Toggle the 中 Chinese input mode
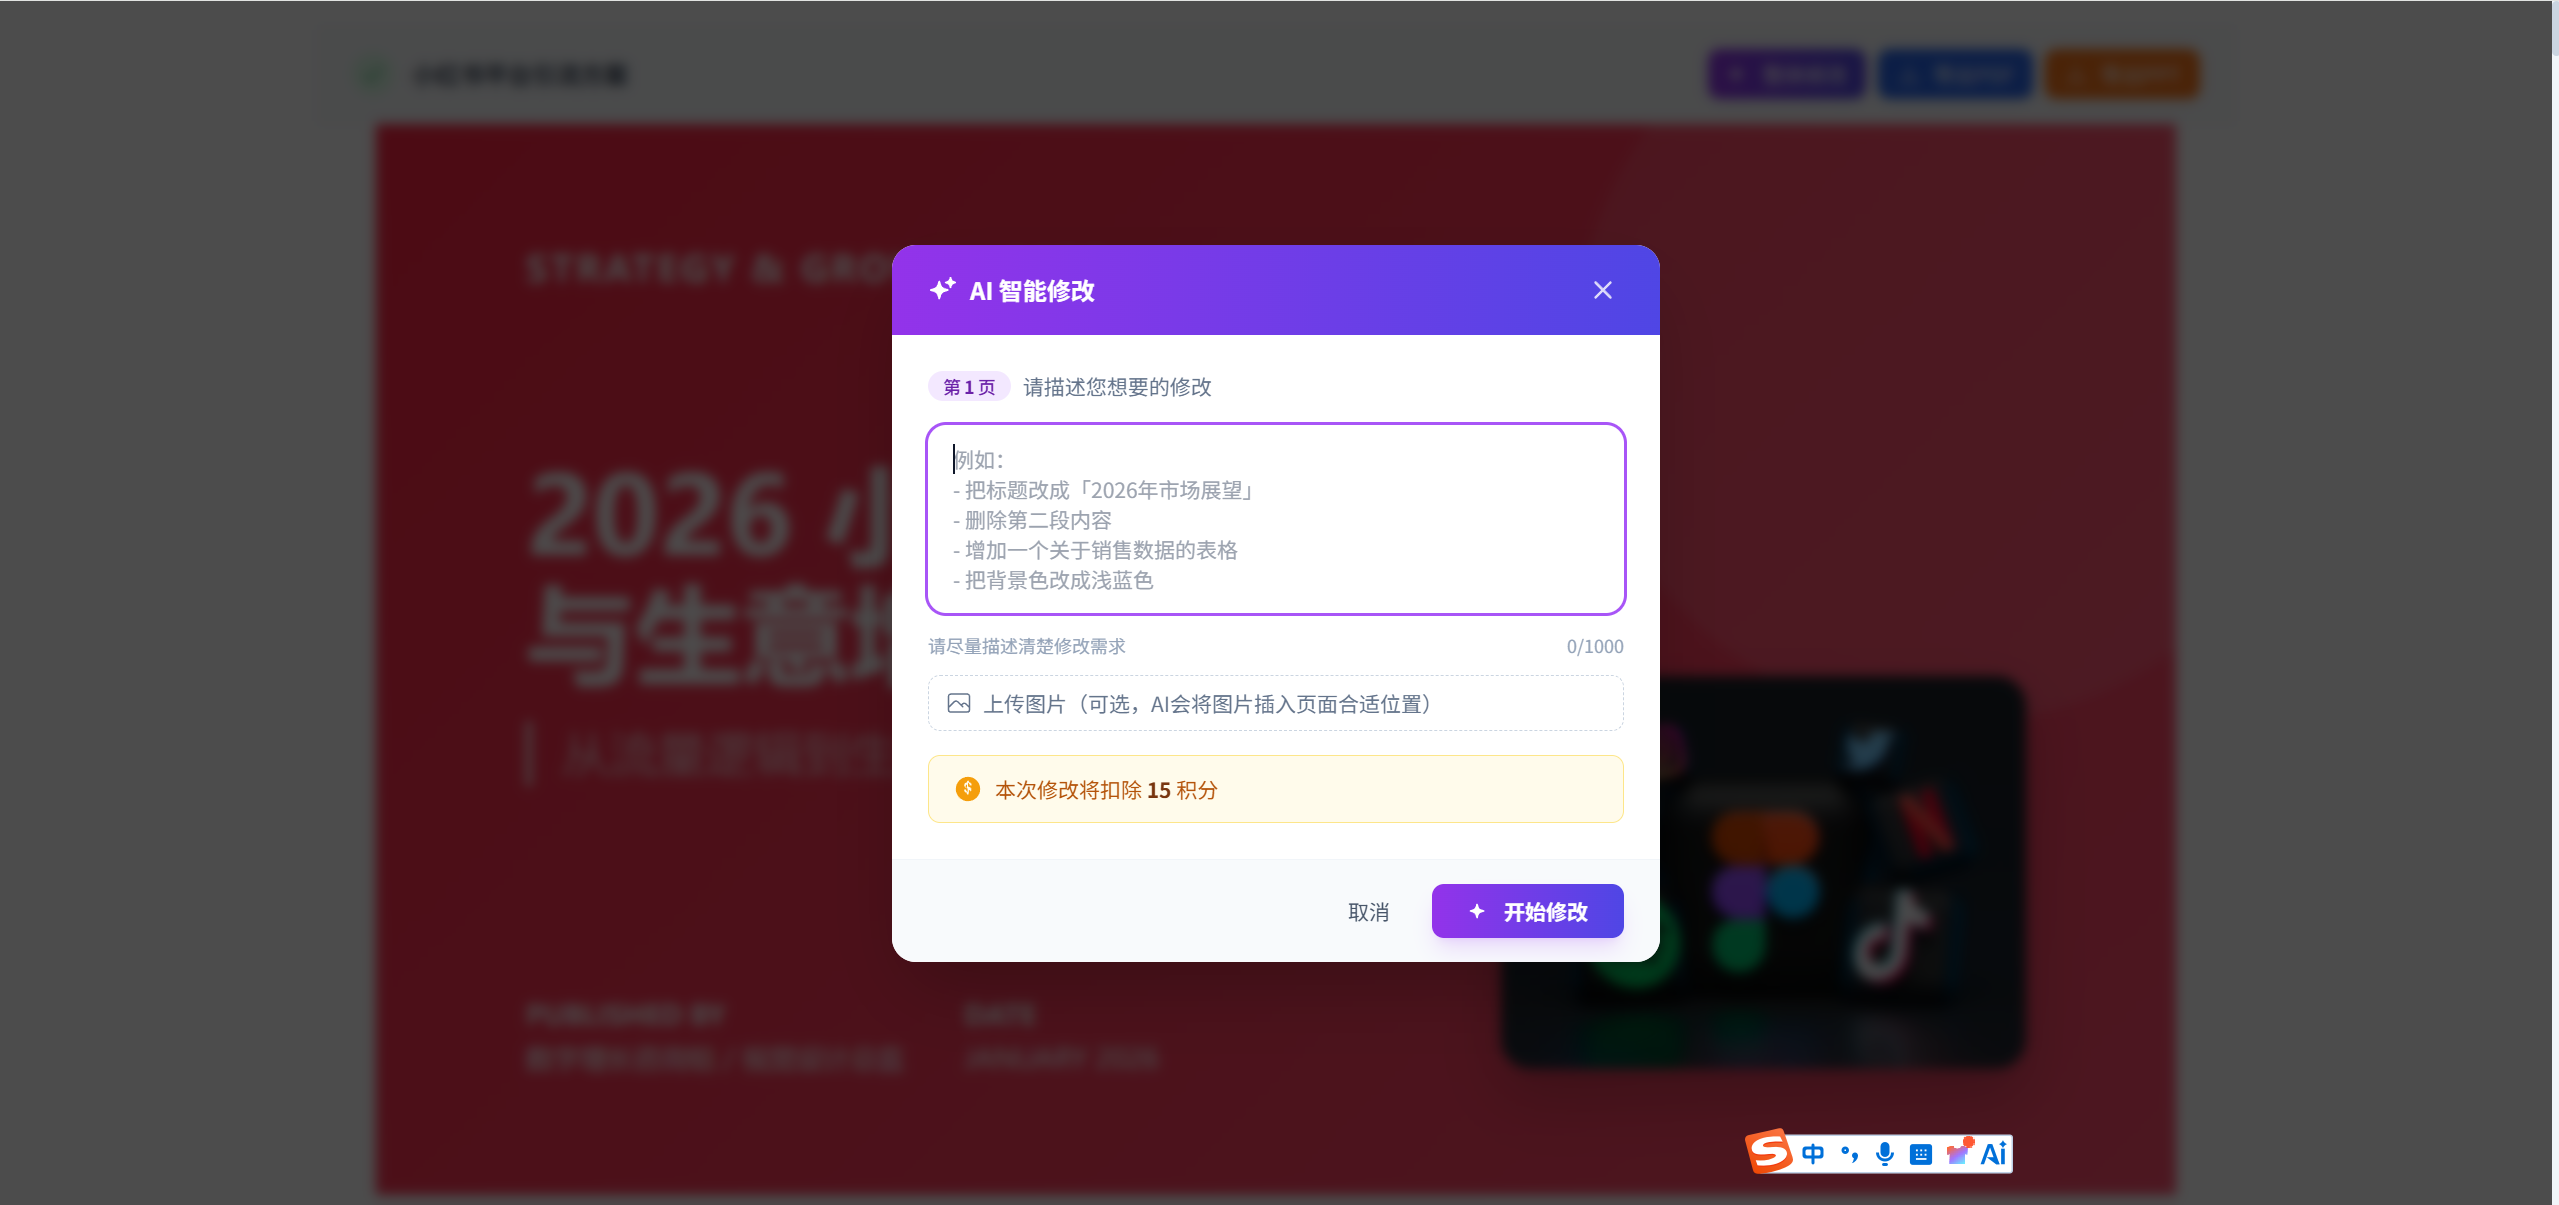2559x1205 pixels. coord(1812,1154)
